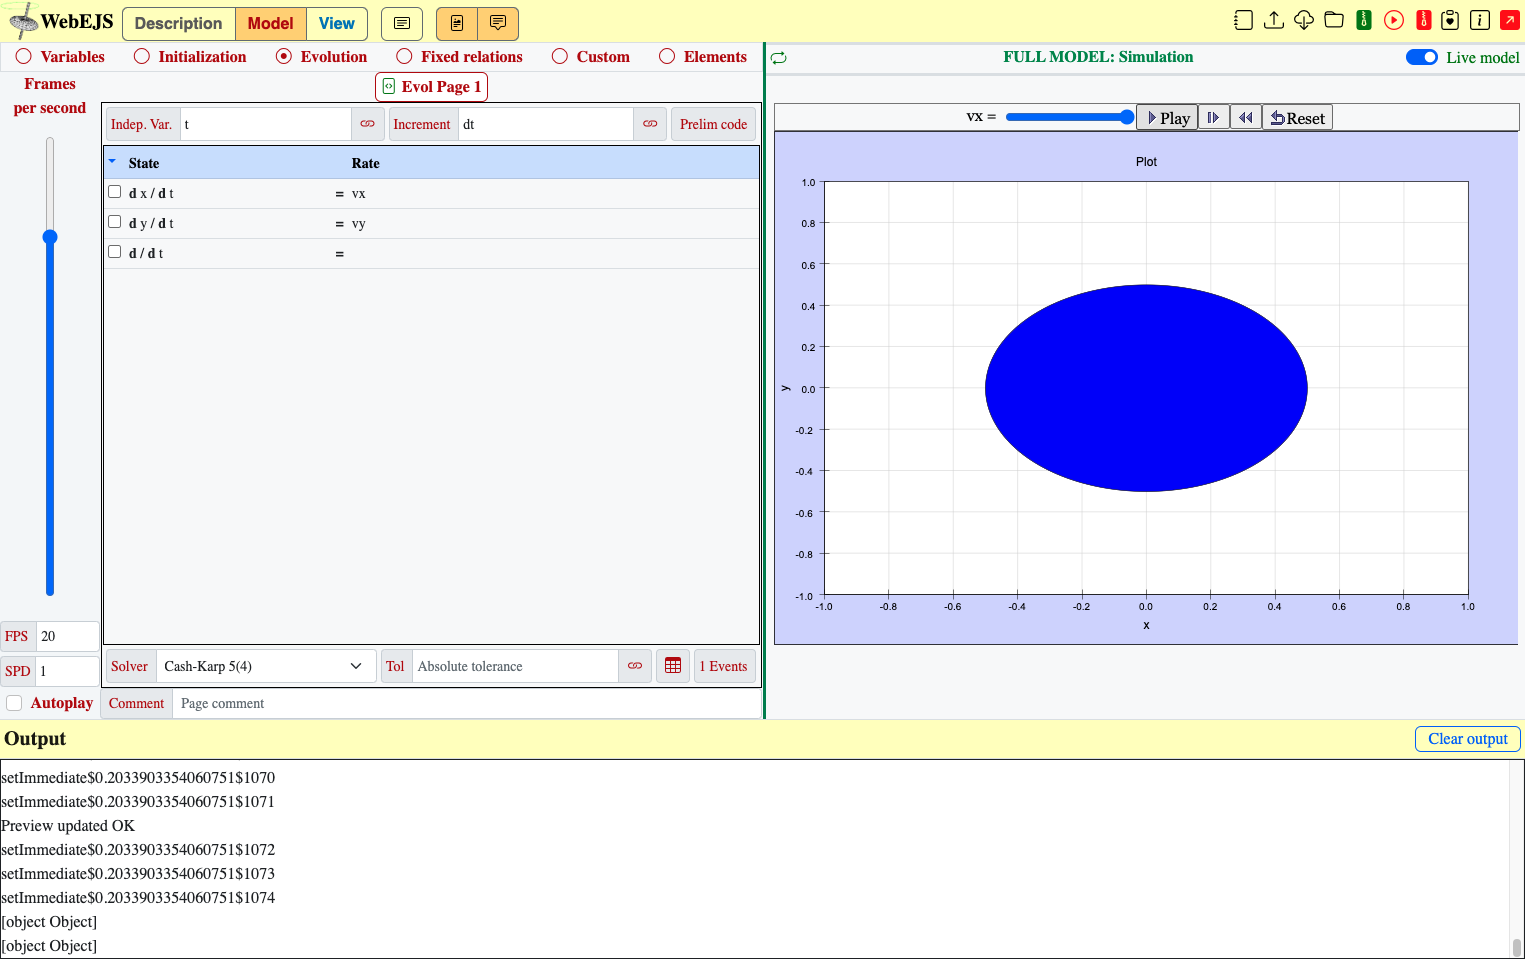Click the link icon next to Absolute tolerance
The image size is (1525, 959).
tap(635, 666)
